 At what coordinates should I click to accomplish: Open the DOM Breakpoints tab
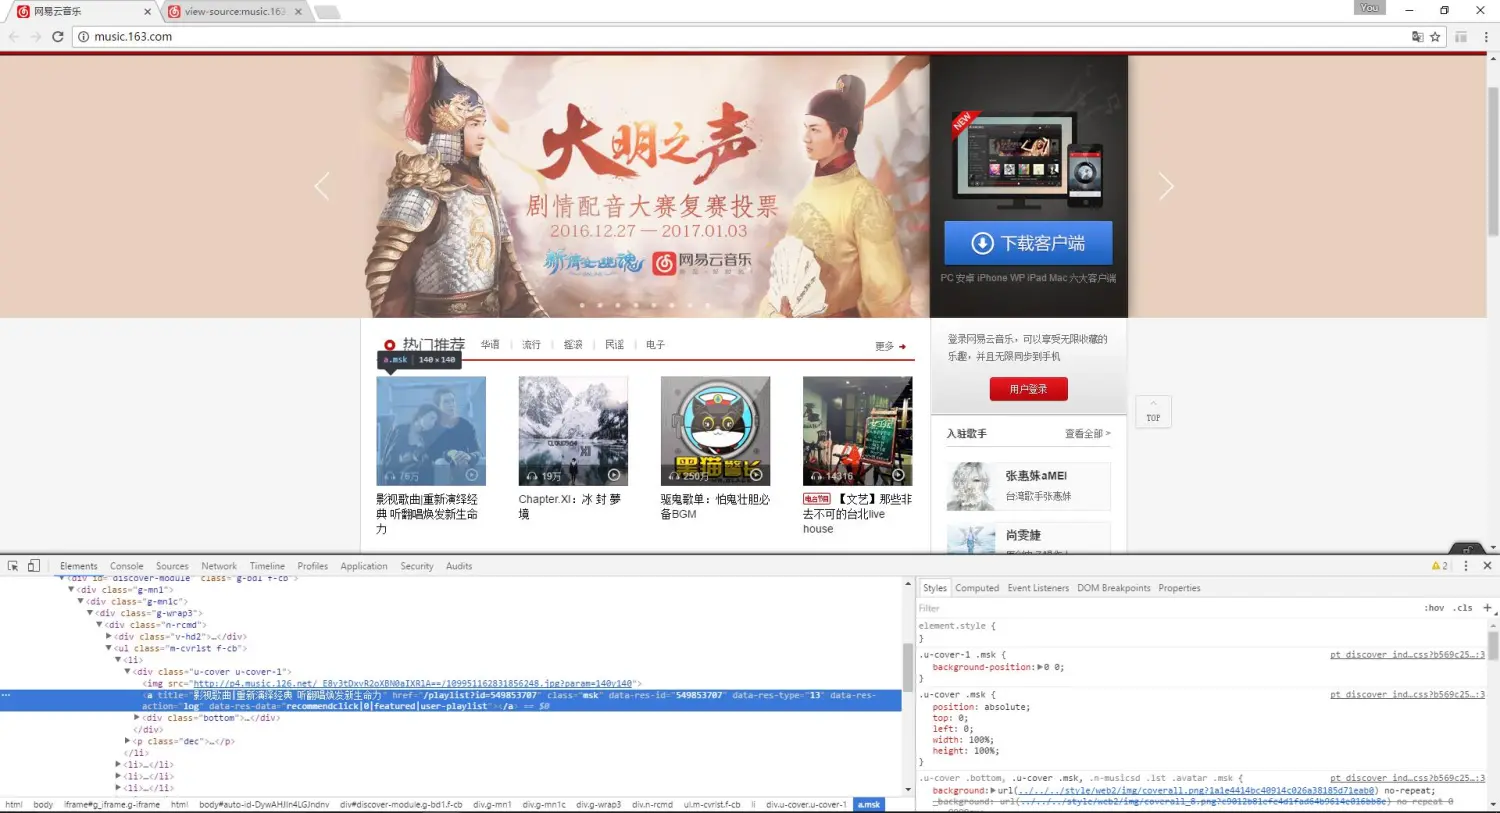pos(1114,588)
